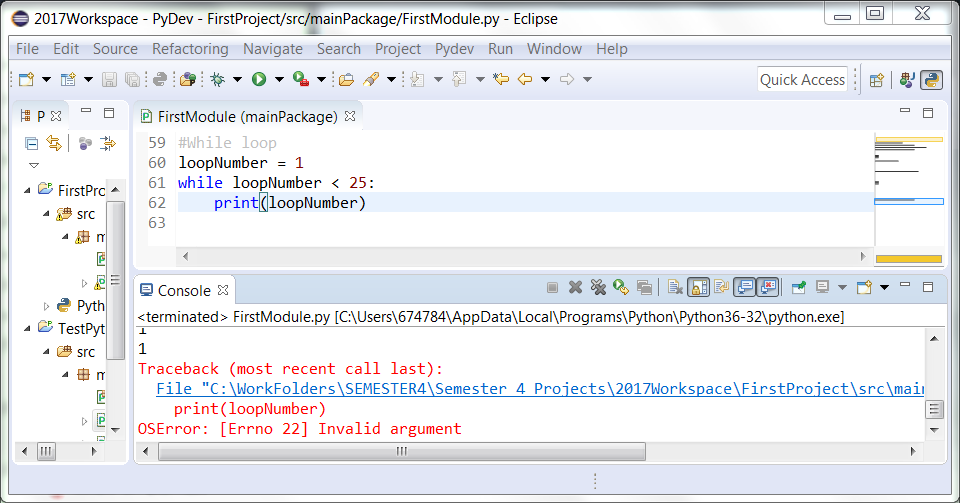Viewport: 960px width, 503px height.
Task: Click the Debug bug icon
Action: (217, 79)
